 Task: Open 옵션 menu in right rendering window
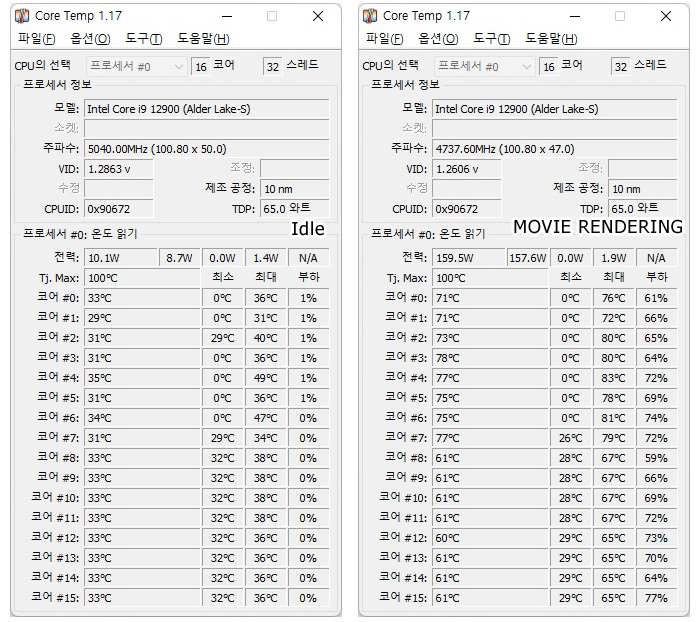[438, 39]
